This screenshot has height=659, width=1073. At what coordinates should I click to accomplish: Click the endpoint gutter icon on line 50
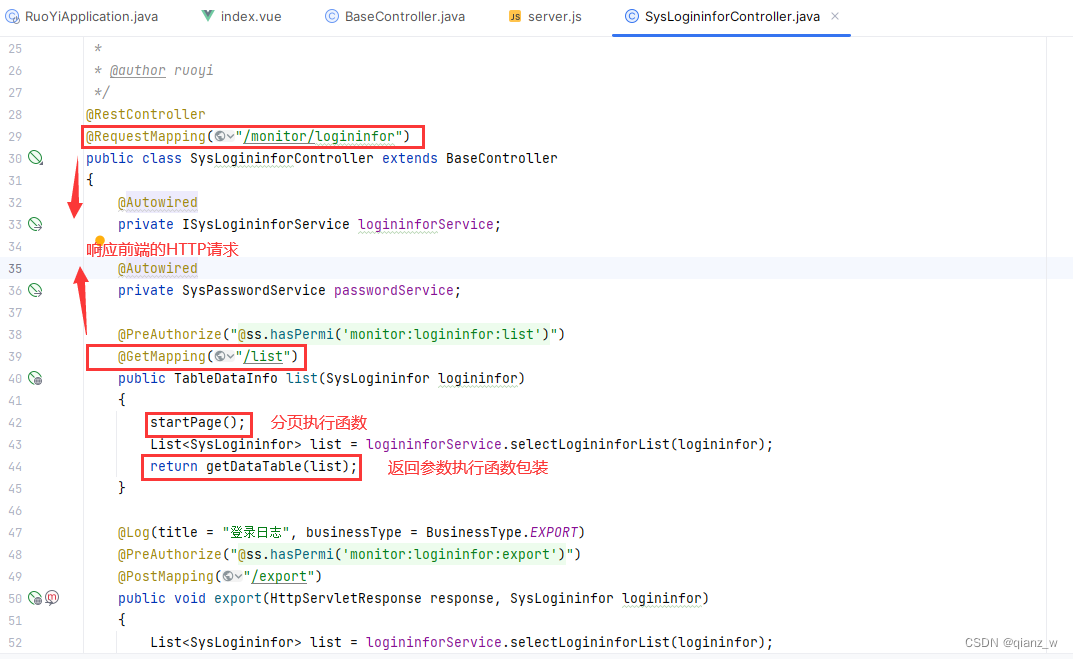pyautogui.click(x=35, y=598)
